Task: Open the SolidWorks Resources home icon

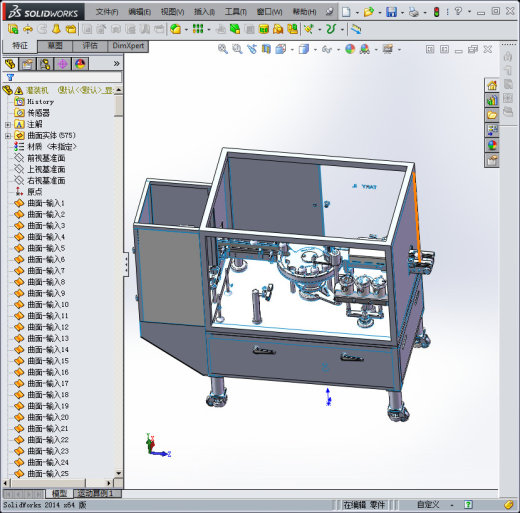Action: coord(492,85)
